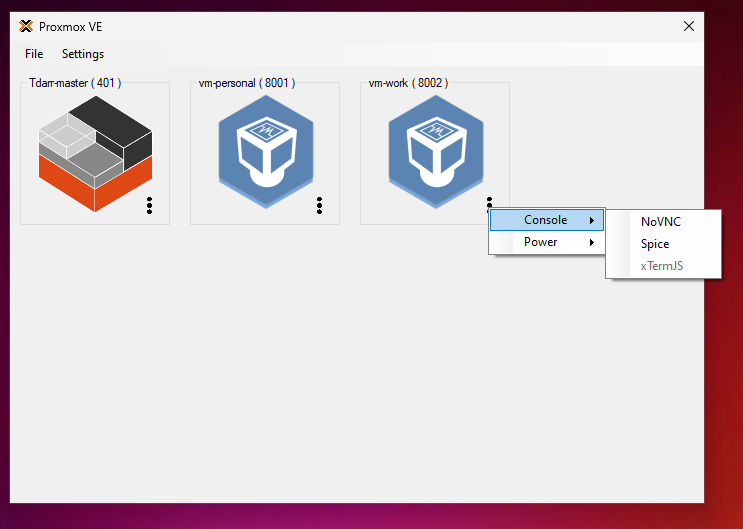Click the 'Tdarr-master ( 401 )' label

coord(75,83)
